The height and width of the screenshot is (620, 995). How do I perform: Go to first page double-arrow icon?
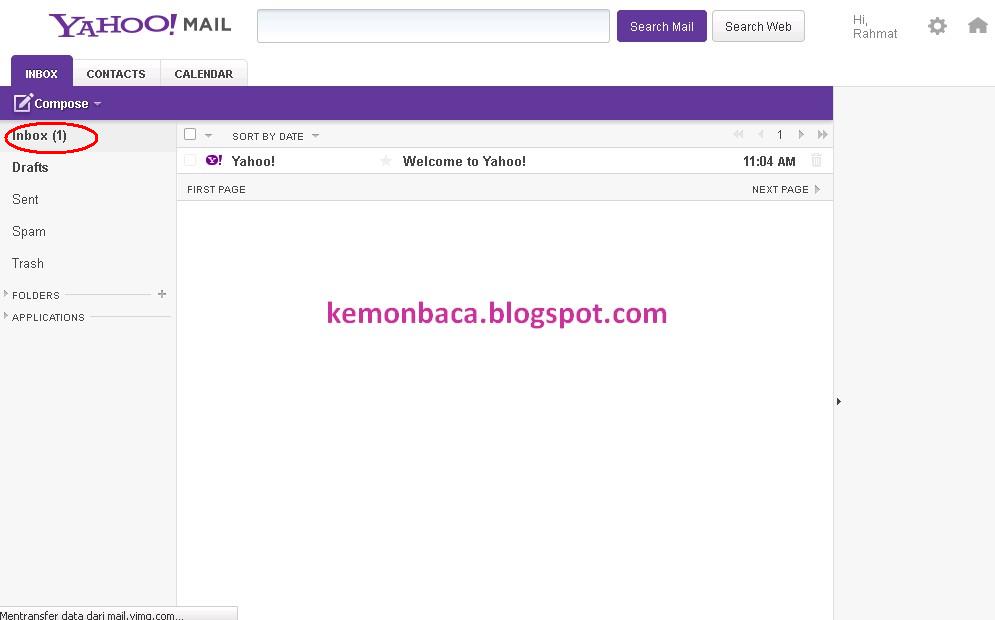[738, 135]
